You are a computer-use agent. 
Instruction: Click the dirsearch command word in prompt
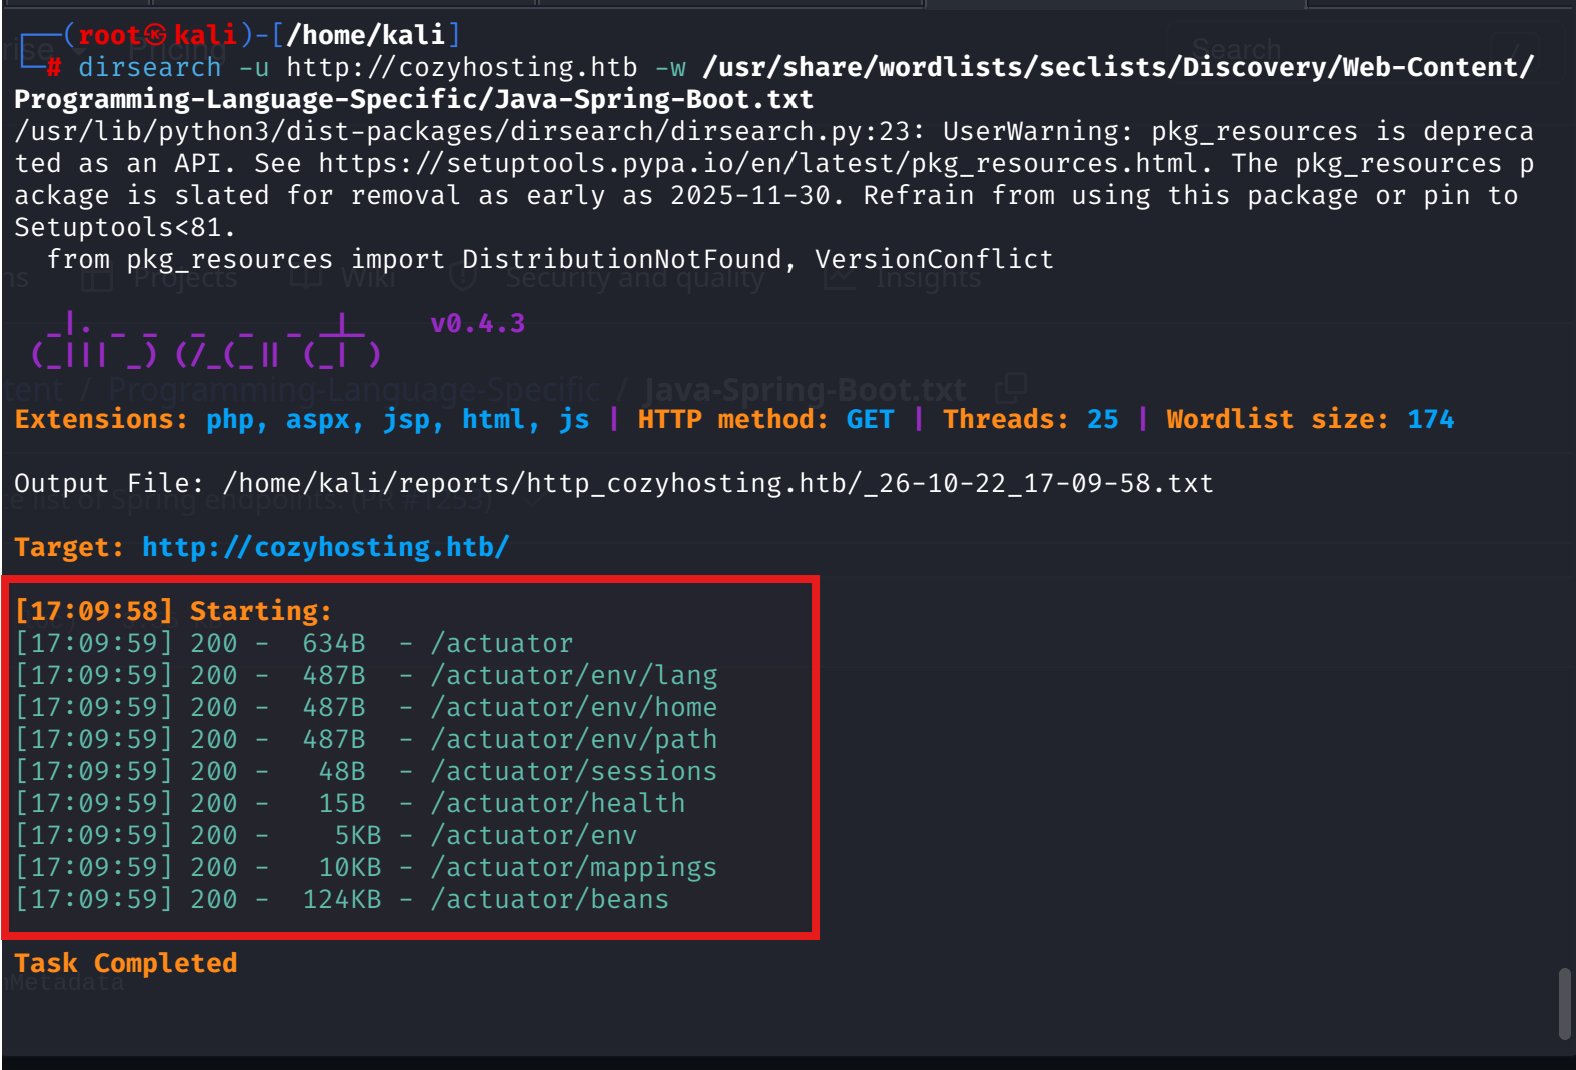point(149,67)
